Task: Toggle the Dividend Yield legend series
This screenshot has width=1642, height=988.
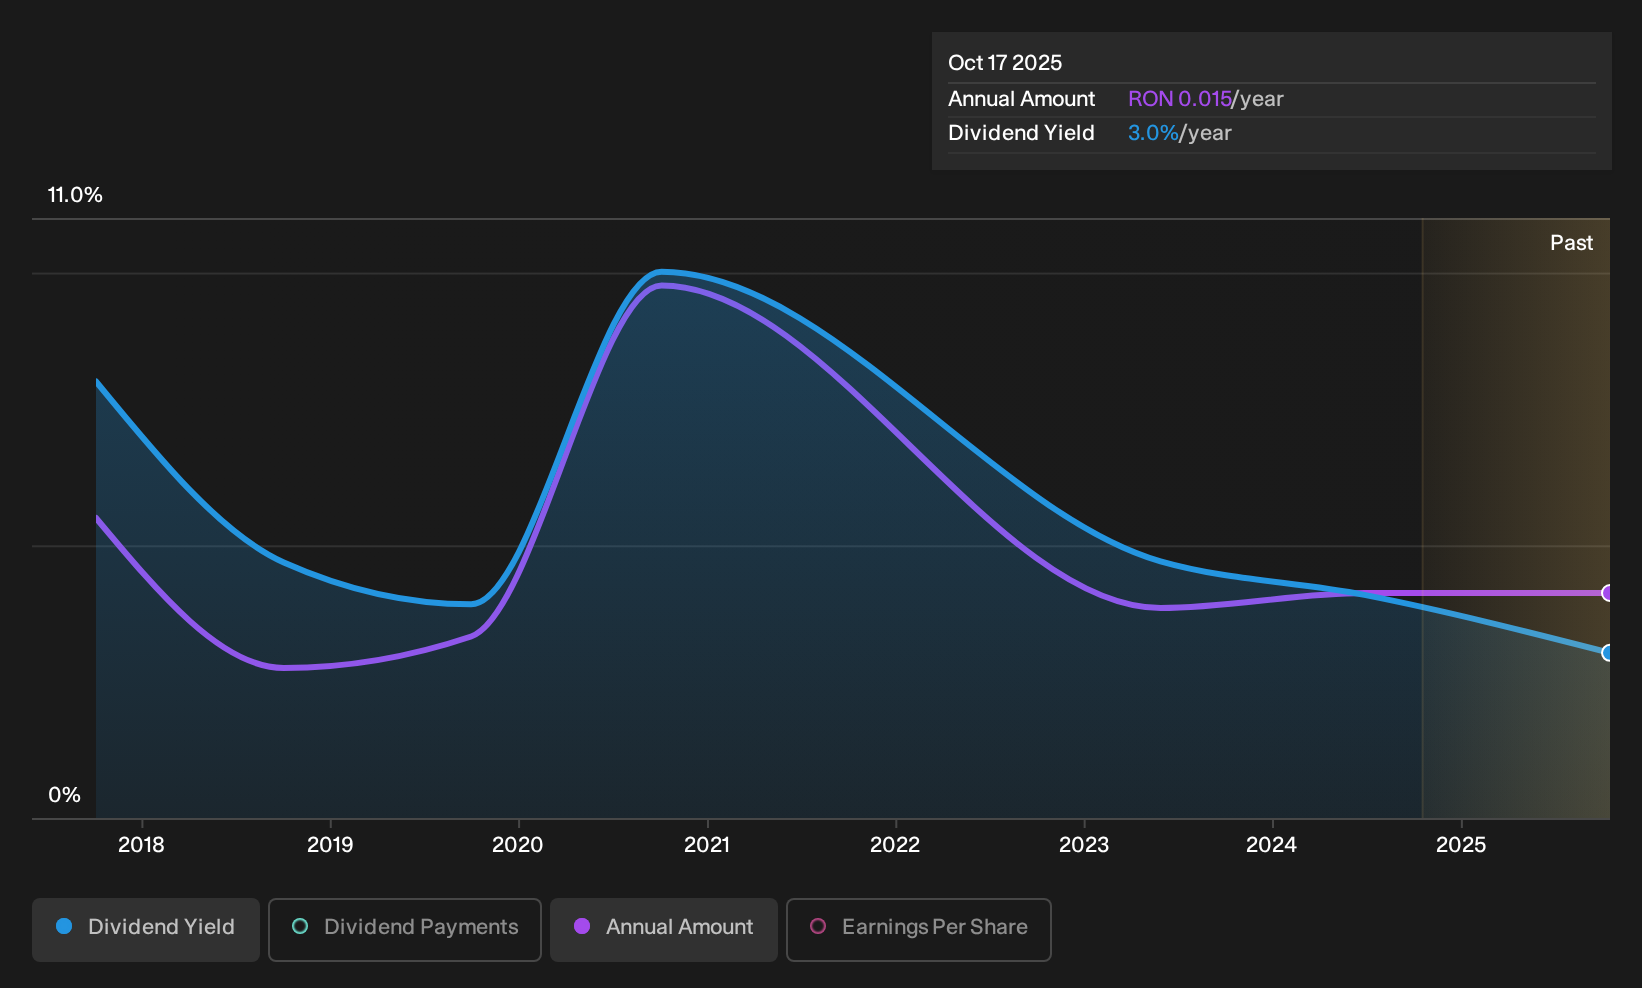Action: 146,929
